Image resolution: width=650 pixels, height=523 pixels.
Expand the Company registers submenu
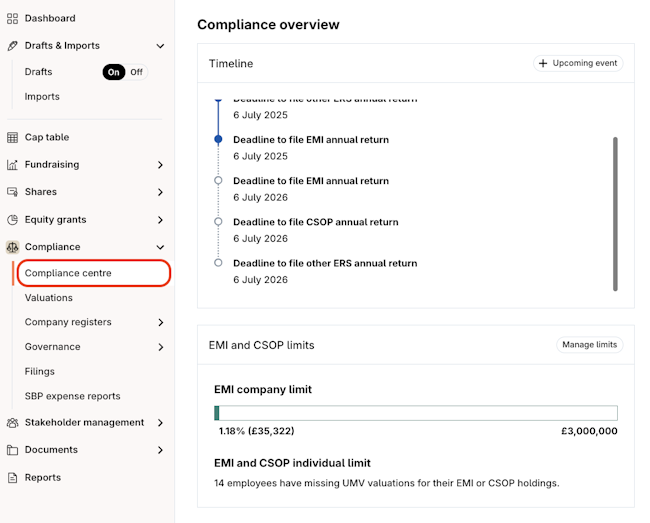pyautogui.click(x=160, y=322)
